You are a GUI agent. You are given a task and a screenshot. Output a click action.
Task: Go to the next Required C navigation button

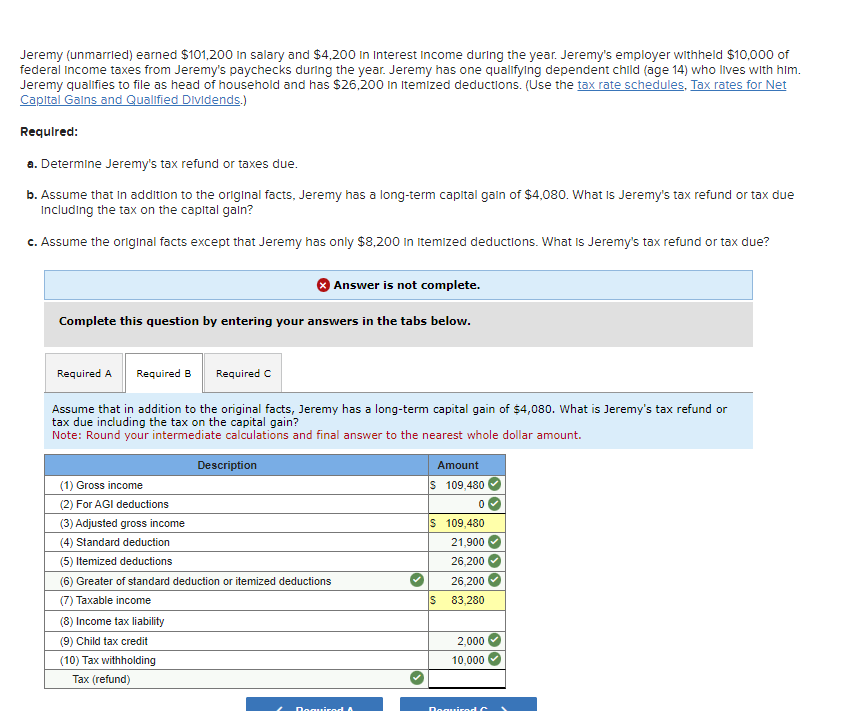click(468, 704)
